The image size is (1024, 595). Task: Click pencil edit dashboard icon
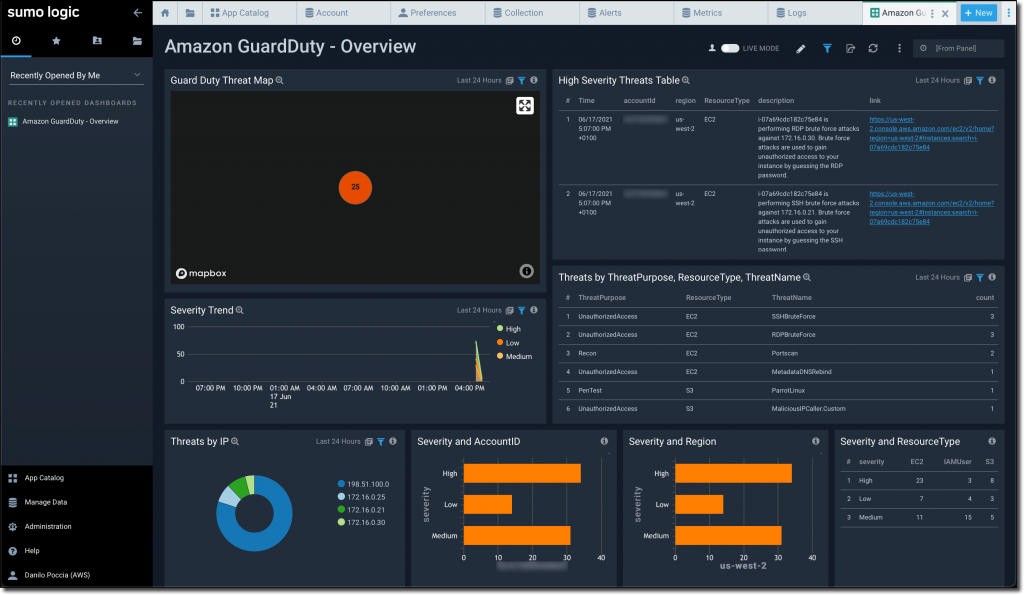click(801, 48)
